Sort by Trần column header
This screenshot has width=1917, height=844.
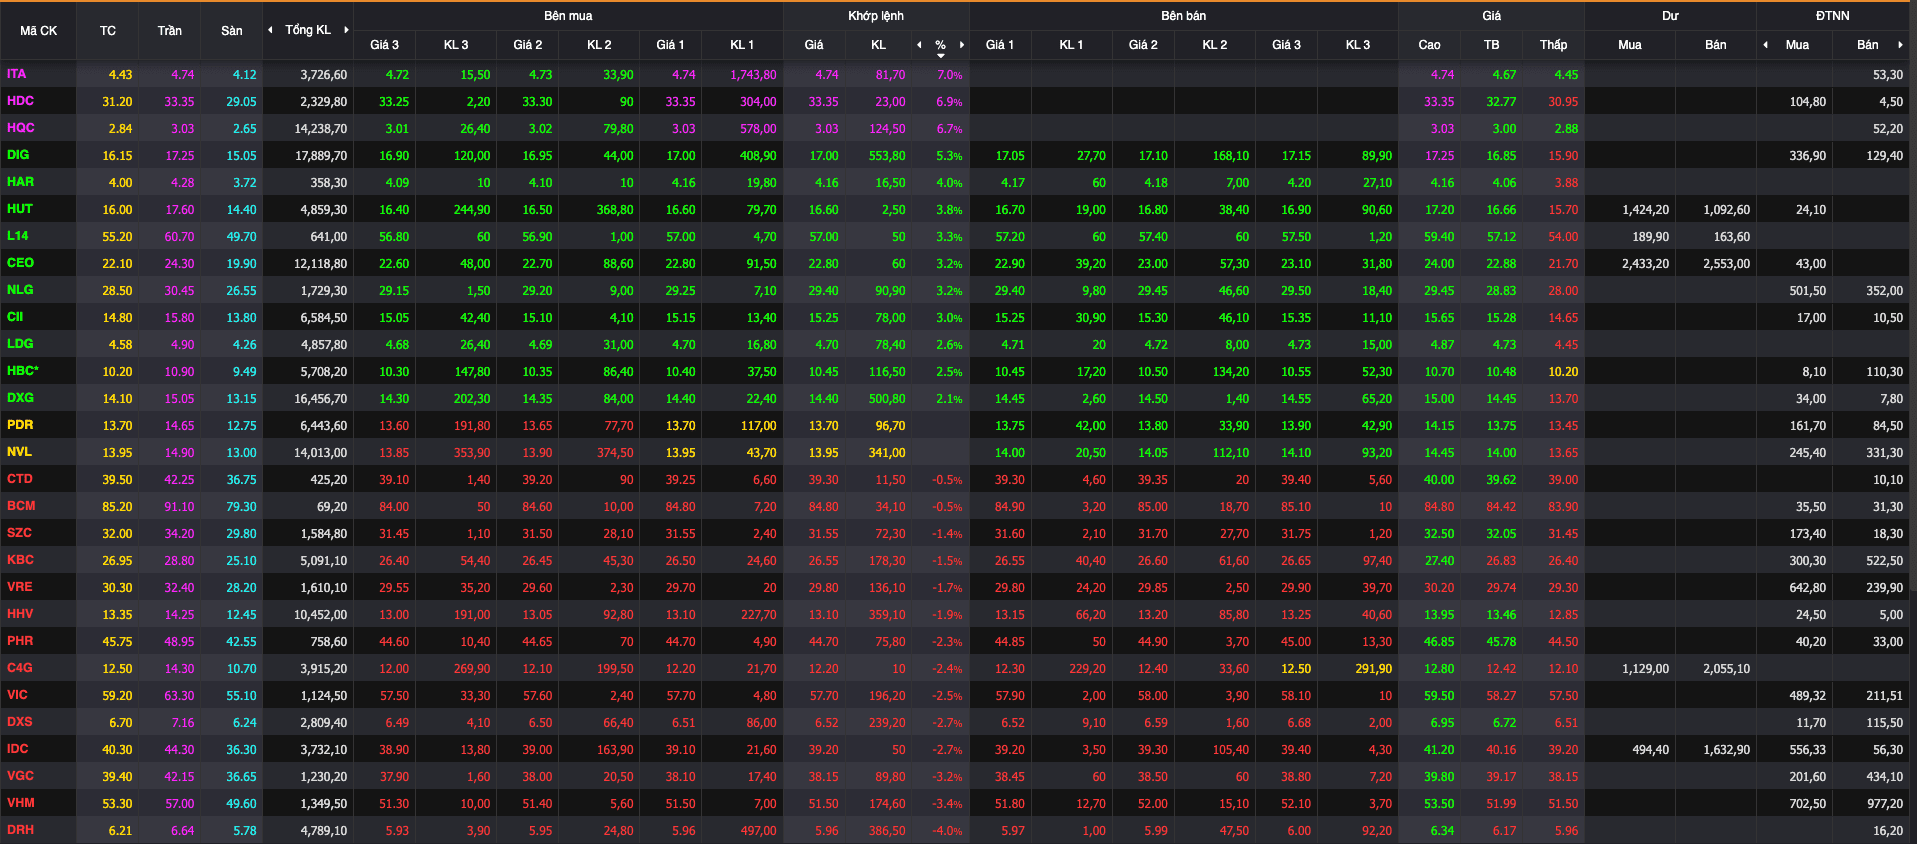click(x=170, y=31)
